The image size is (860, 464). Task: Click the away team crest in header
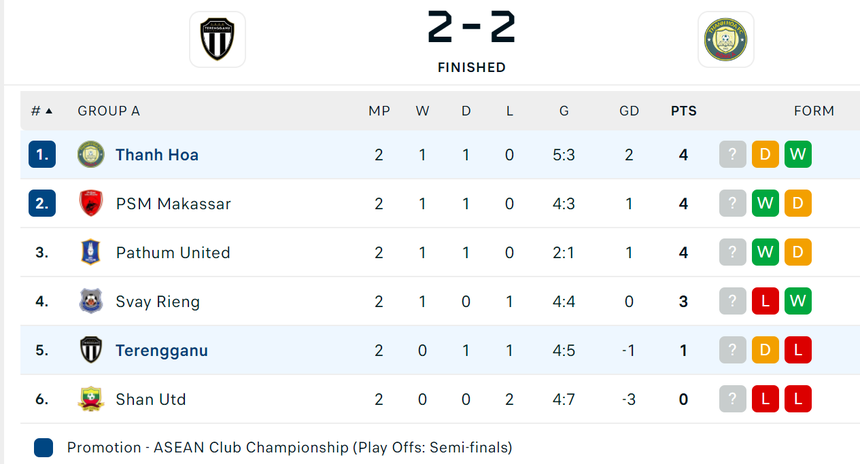[726, 40]
